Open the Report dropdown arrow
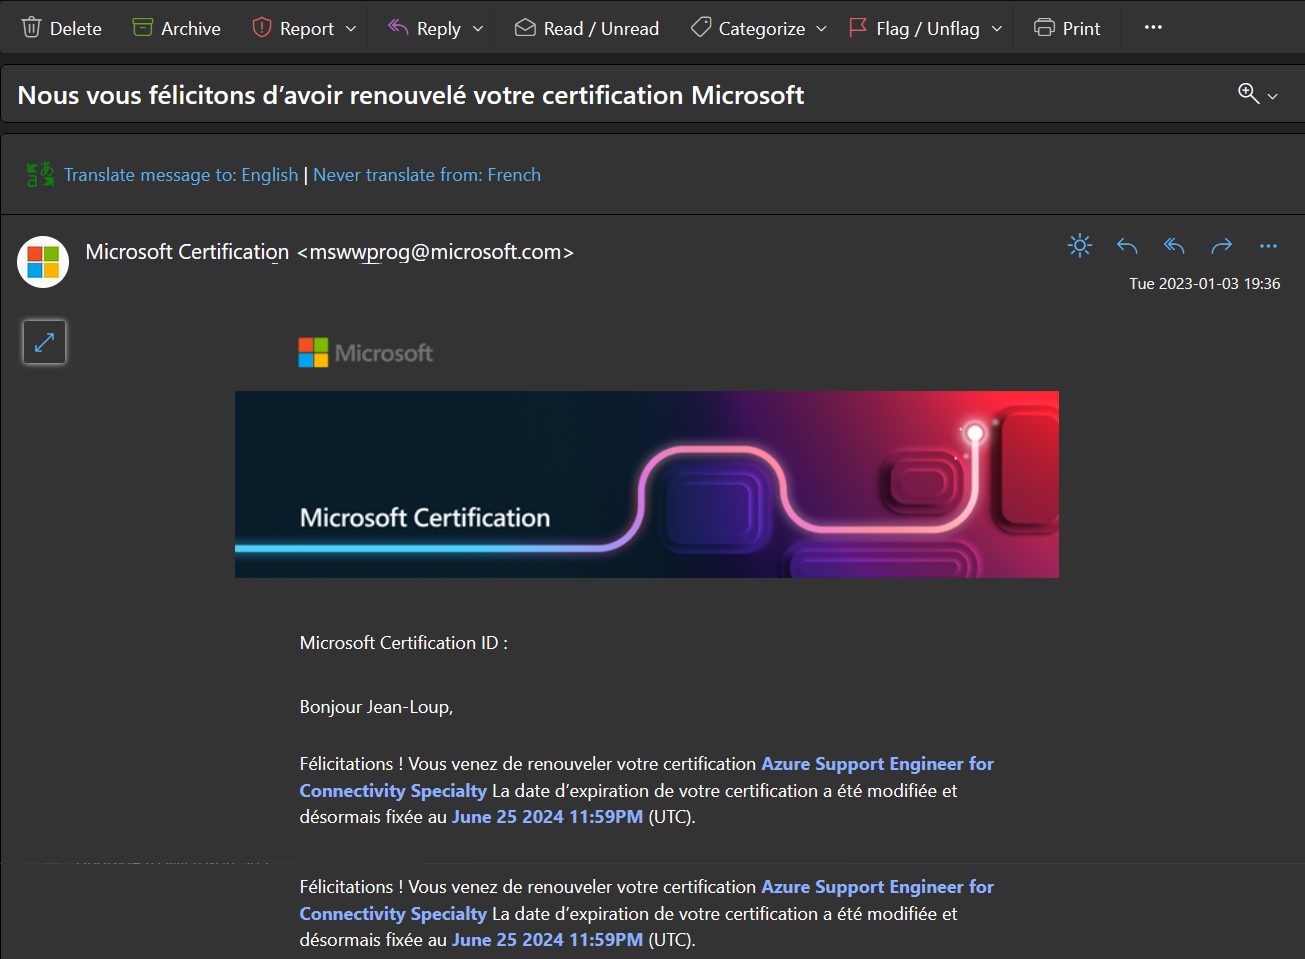 point(351,29)
